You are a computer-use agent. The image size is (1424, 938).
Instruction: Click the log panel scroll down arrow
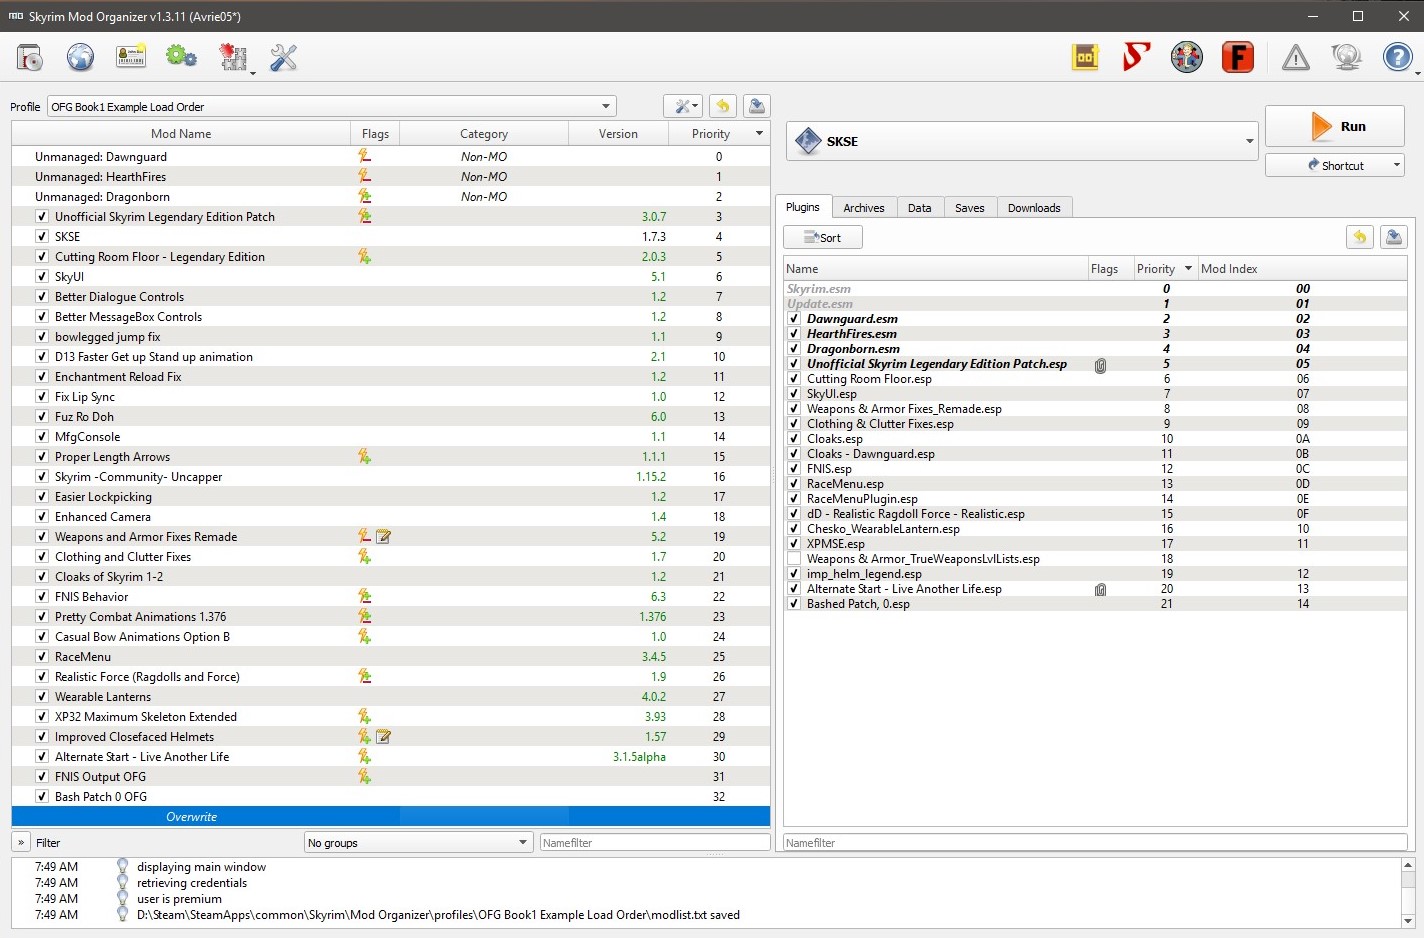pos(1408,921)
